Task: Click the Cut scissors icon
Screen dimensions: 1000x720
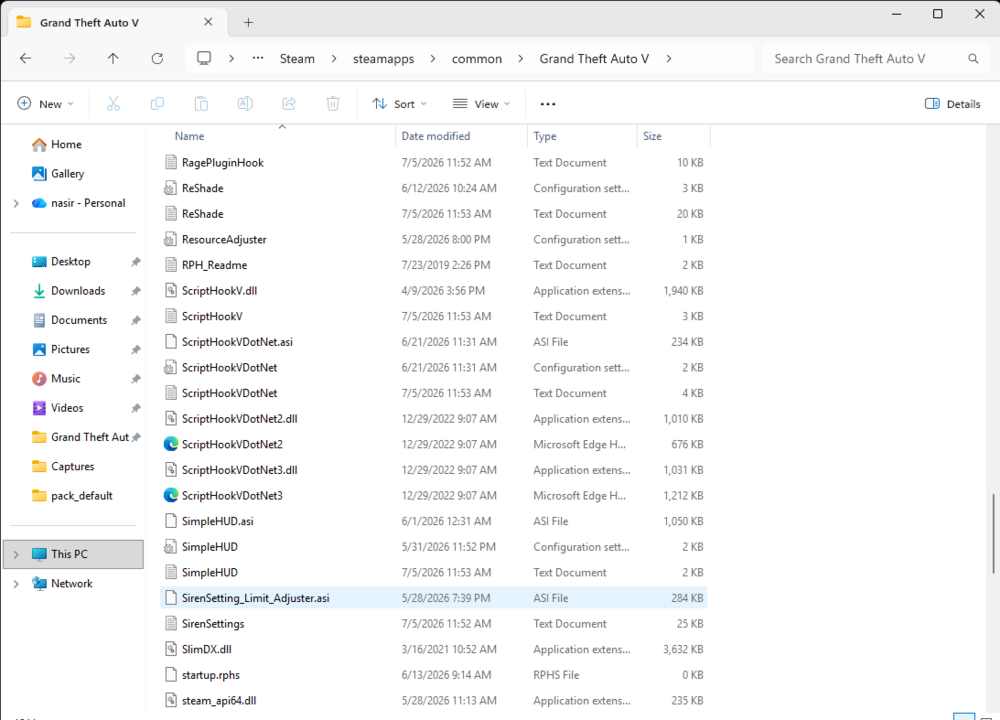Action: (113, 104)
